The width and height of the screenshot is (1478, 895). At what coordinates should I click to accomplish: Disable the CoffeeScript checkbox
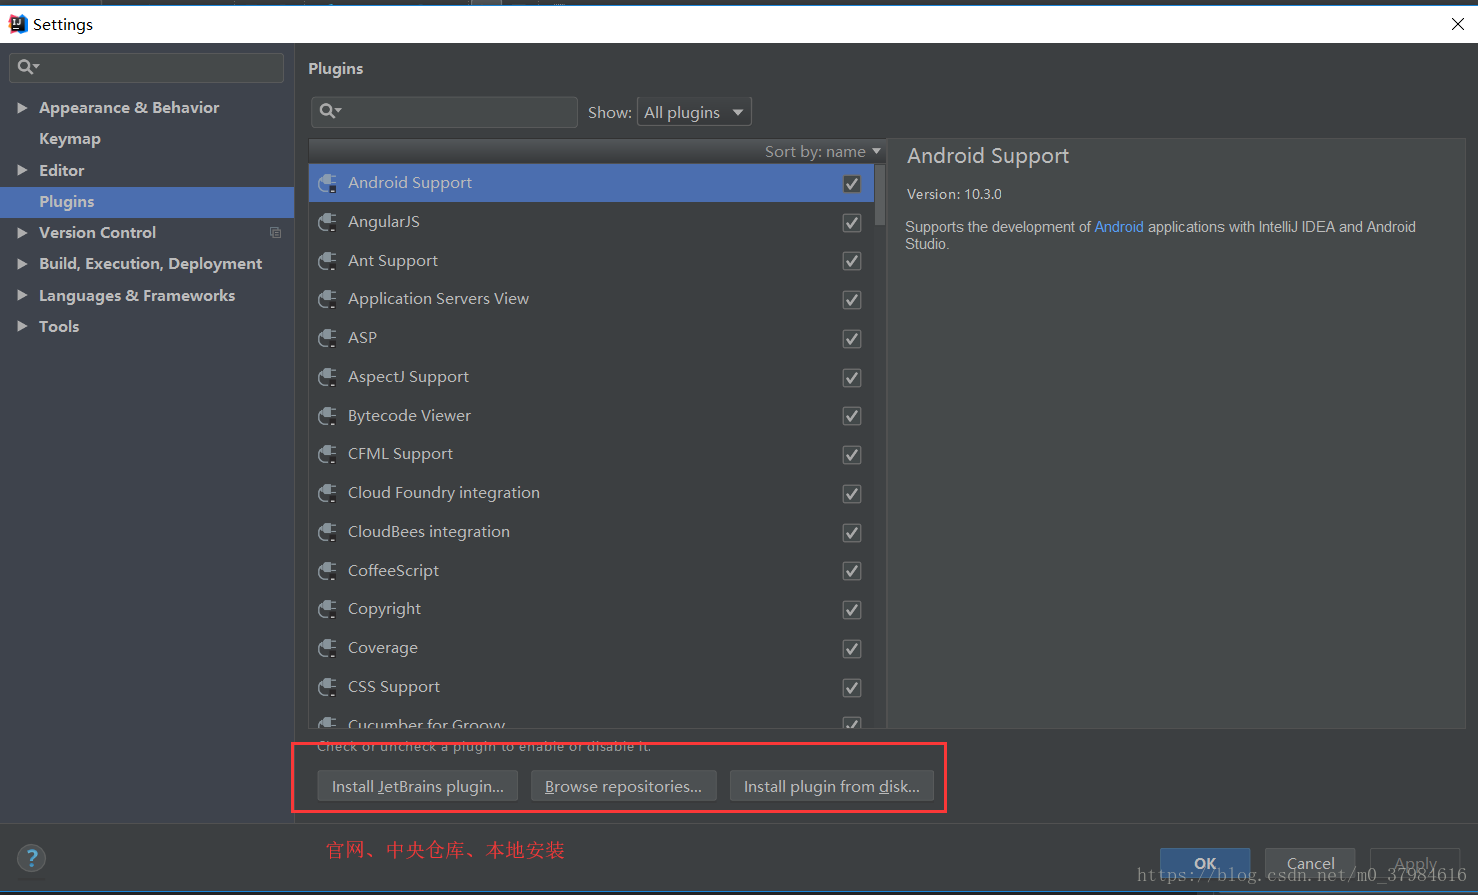[x=852, y=571]
